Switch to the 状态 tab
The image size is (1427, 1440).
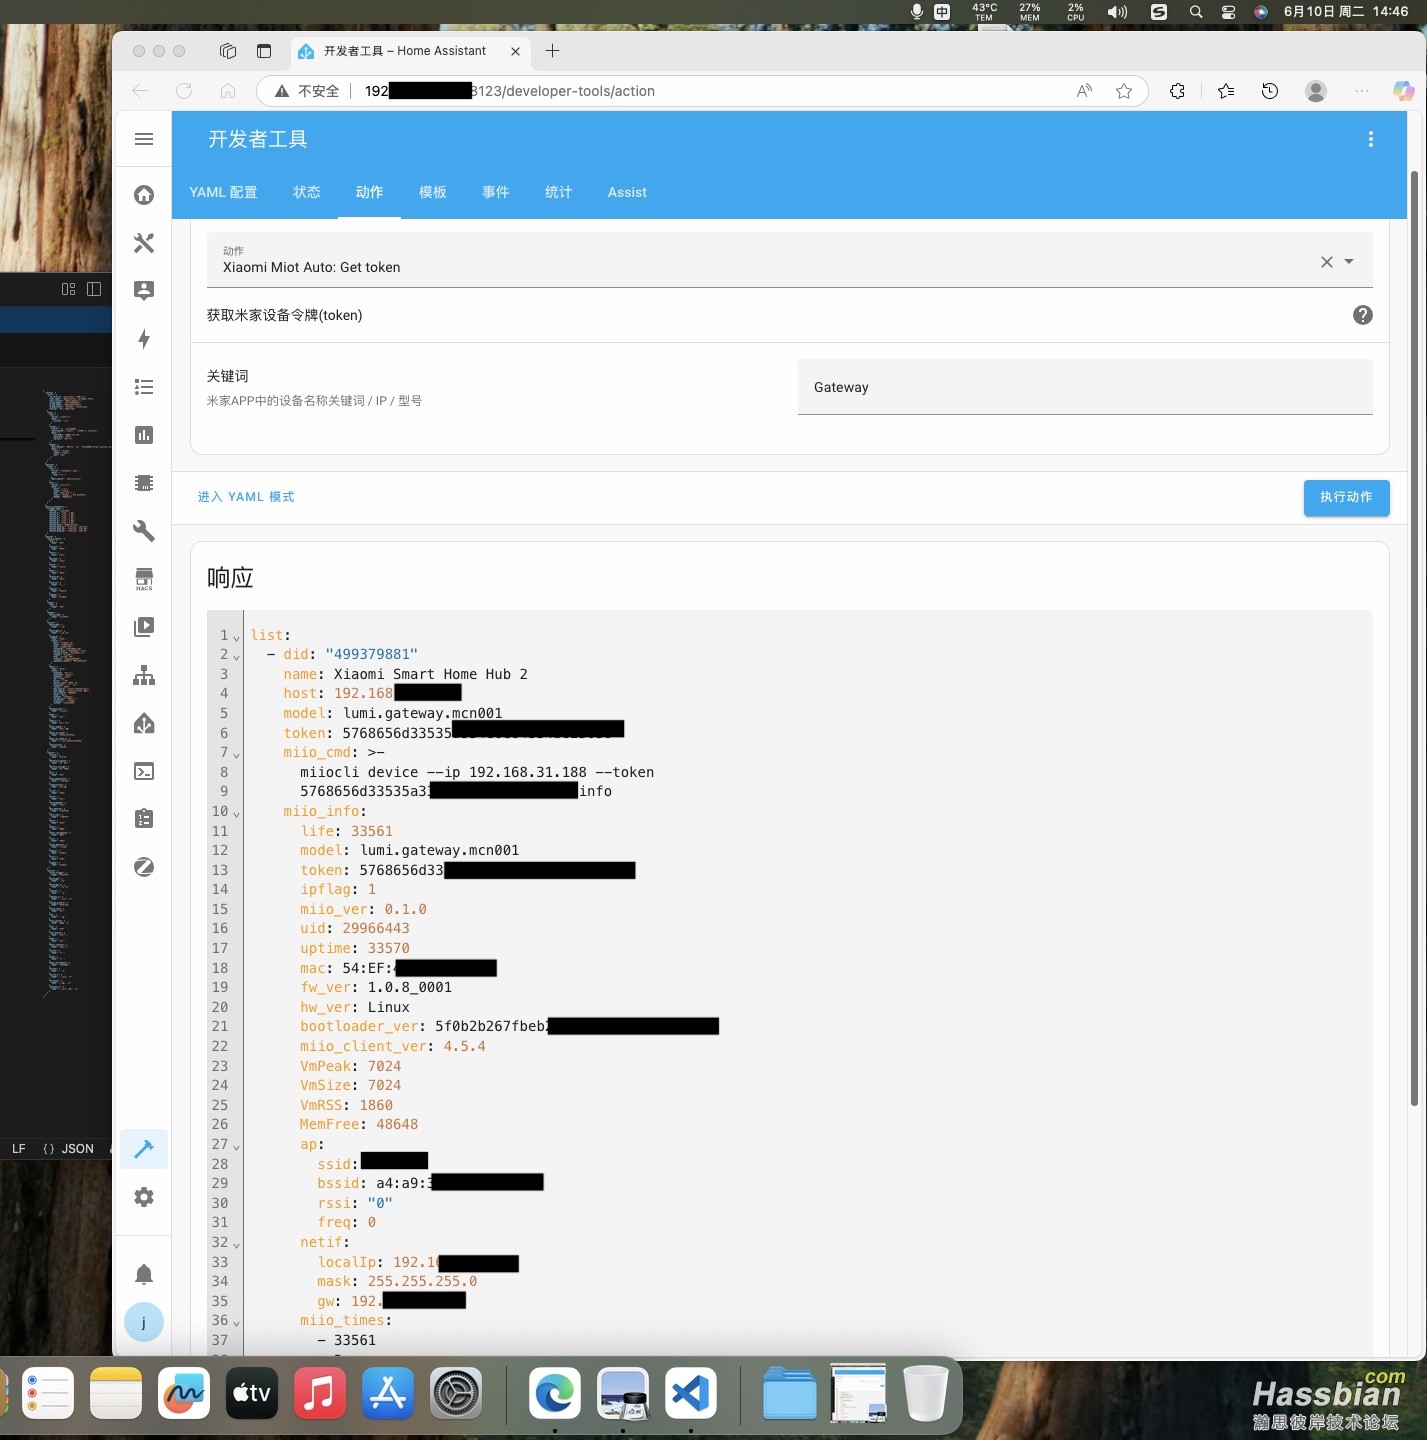coord(307,192)
